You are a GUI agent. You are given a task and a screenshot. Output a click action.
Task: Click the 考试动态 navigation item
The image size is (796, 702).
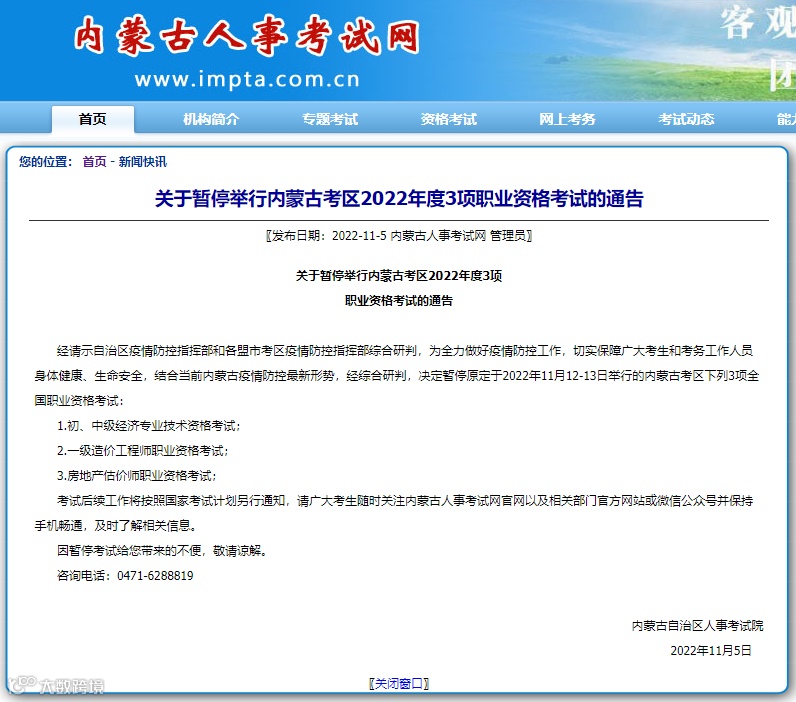(686, 119)
